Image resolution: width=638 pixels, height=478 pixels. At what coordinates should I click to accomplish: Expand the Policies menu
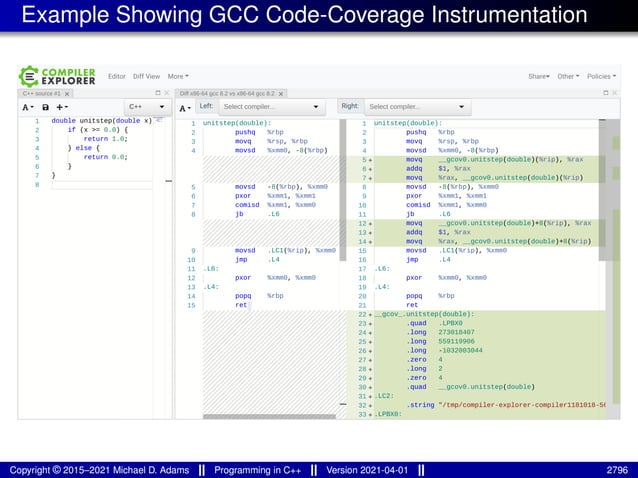[601, 76]
